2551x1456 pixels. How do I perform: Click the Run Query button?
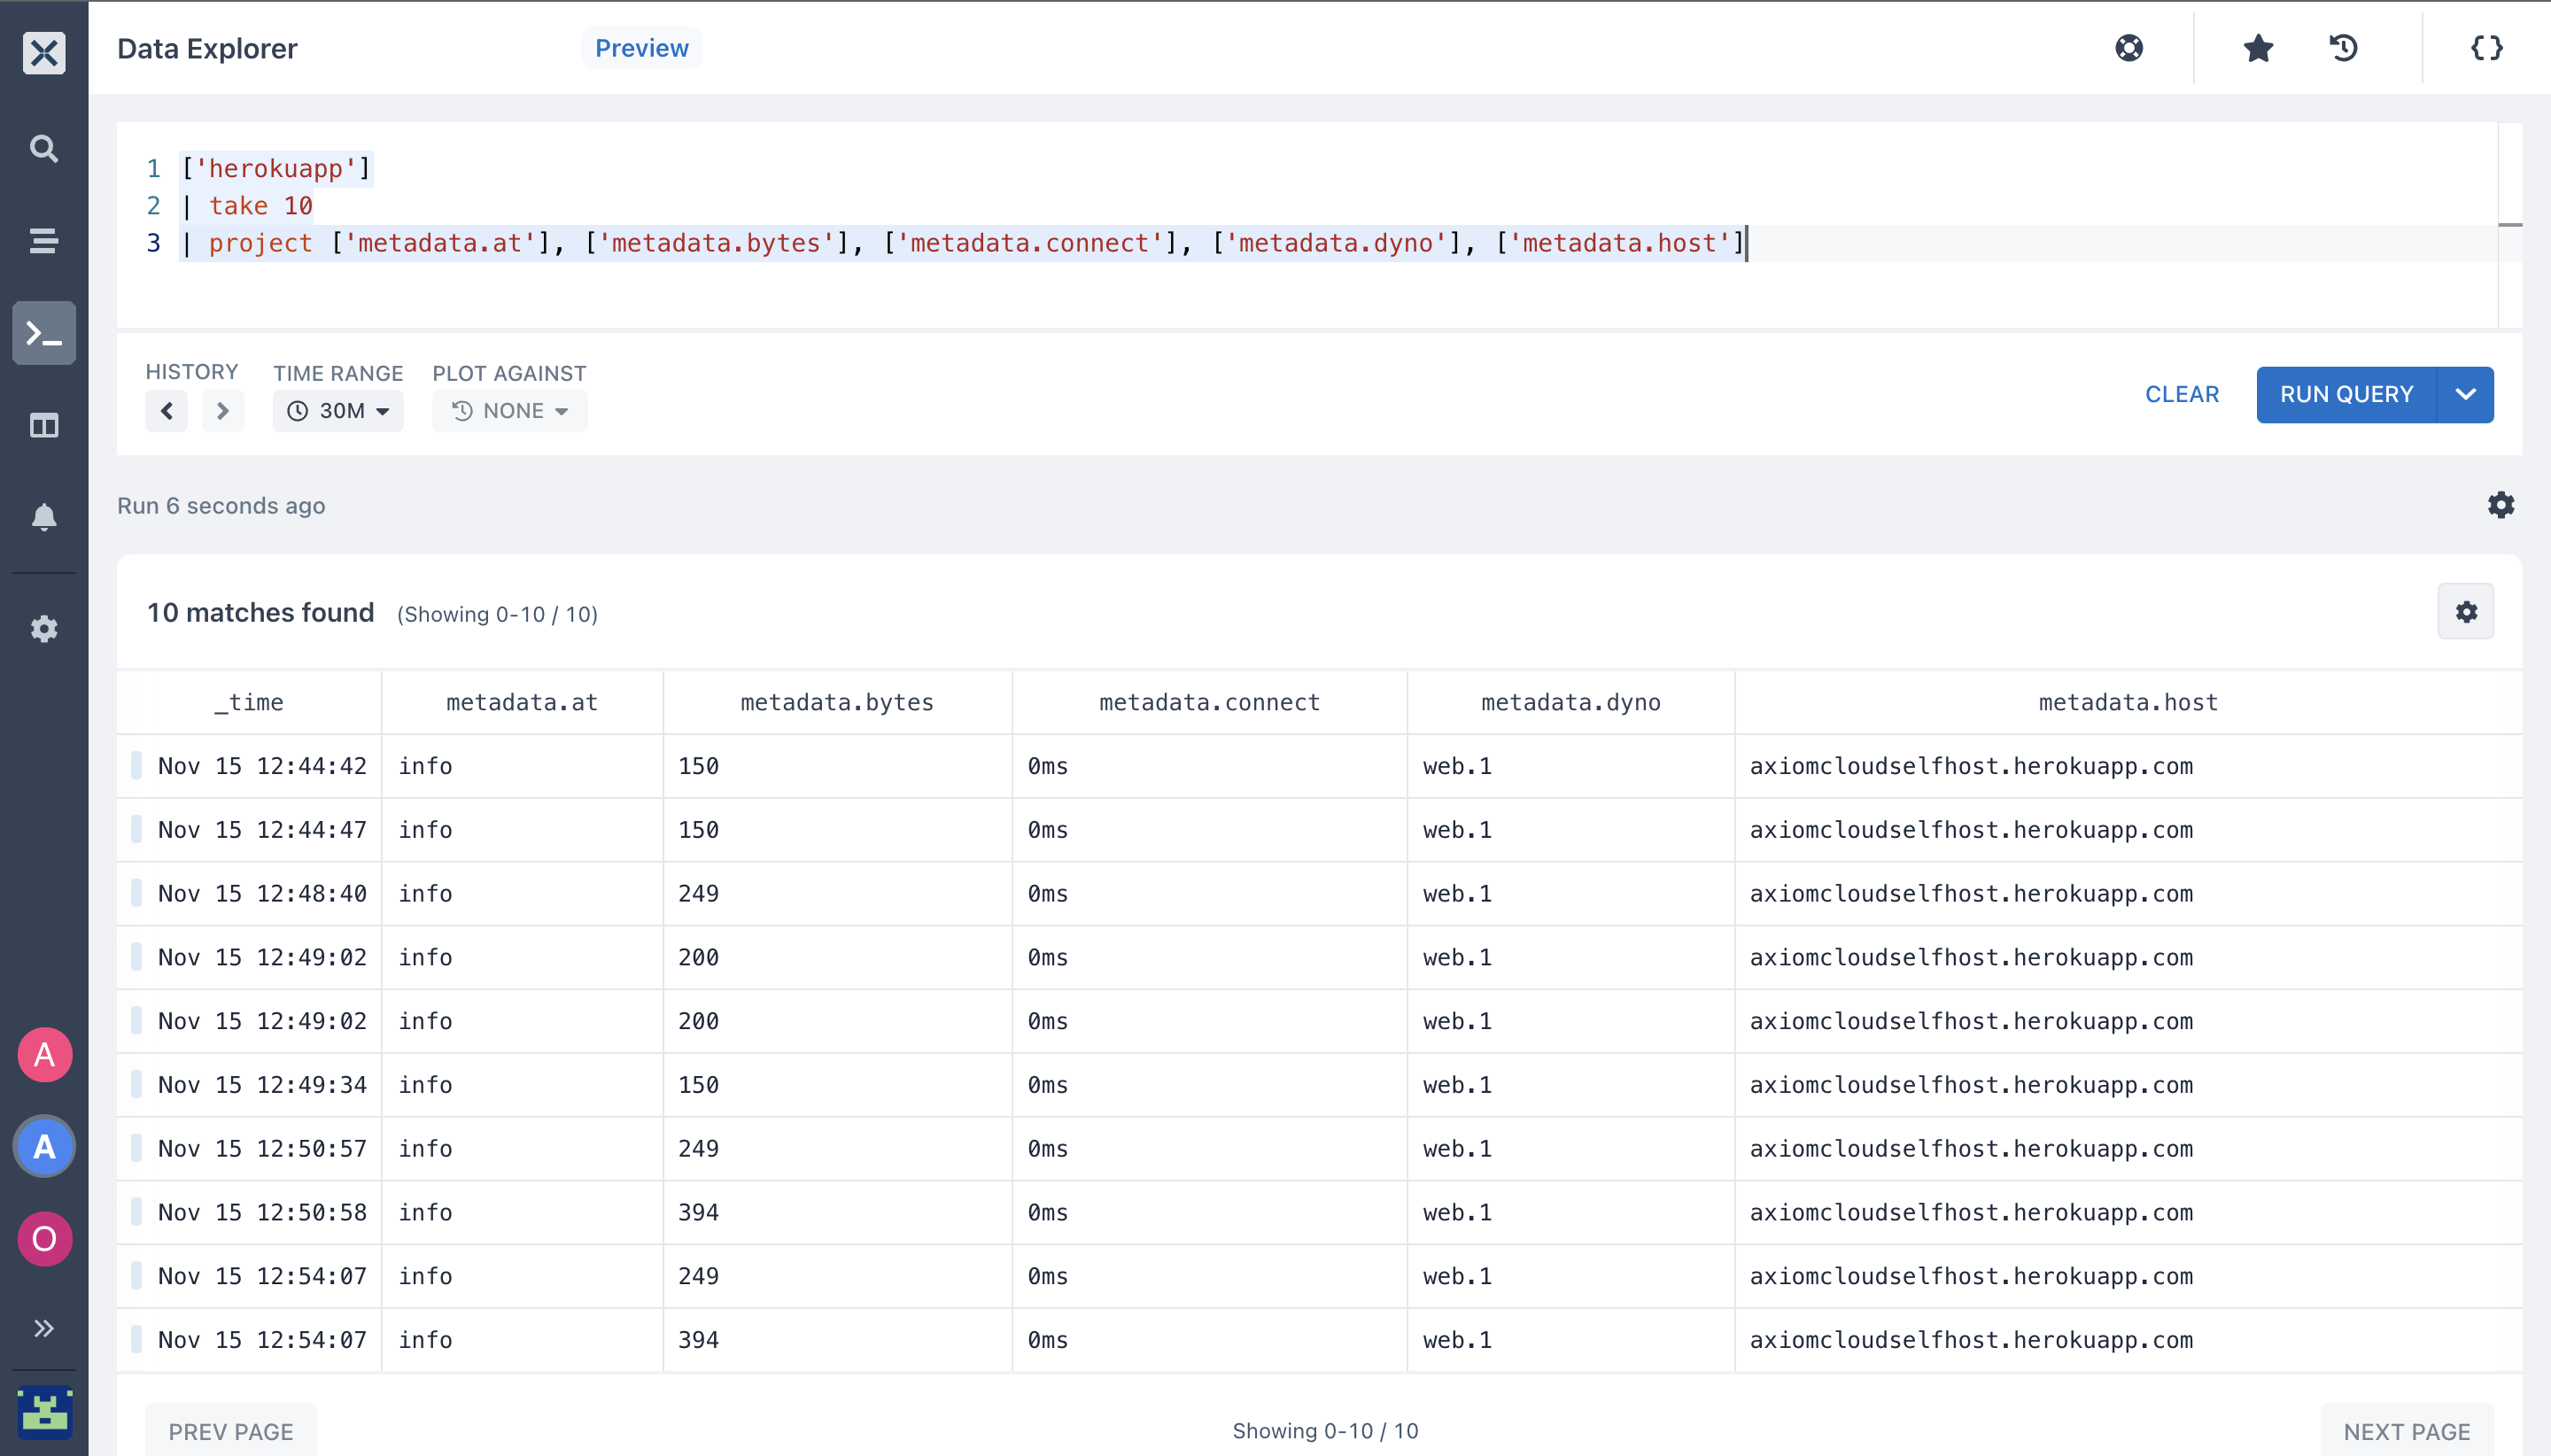point(2346,394)
